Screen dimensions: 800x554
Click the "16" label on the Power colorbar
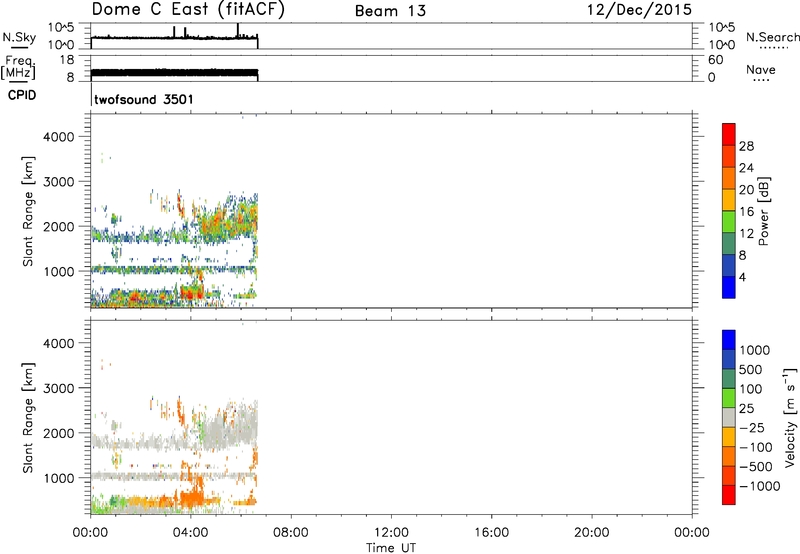(746, 212)
